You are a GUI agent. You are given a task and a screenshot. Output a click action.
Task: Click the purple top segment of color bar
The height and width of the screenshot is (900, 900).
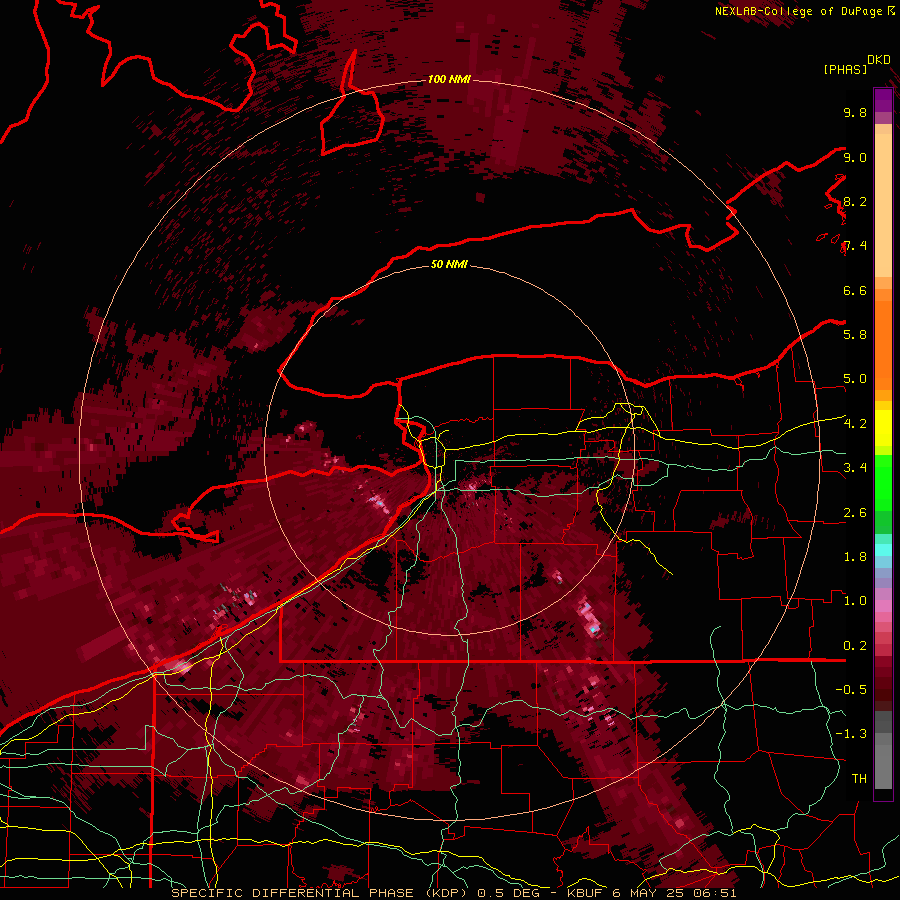click(x=883, y=100)
